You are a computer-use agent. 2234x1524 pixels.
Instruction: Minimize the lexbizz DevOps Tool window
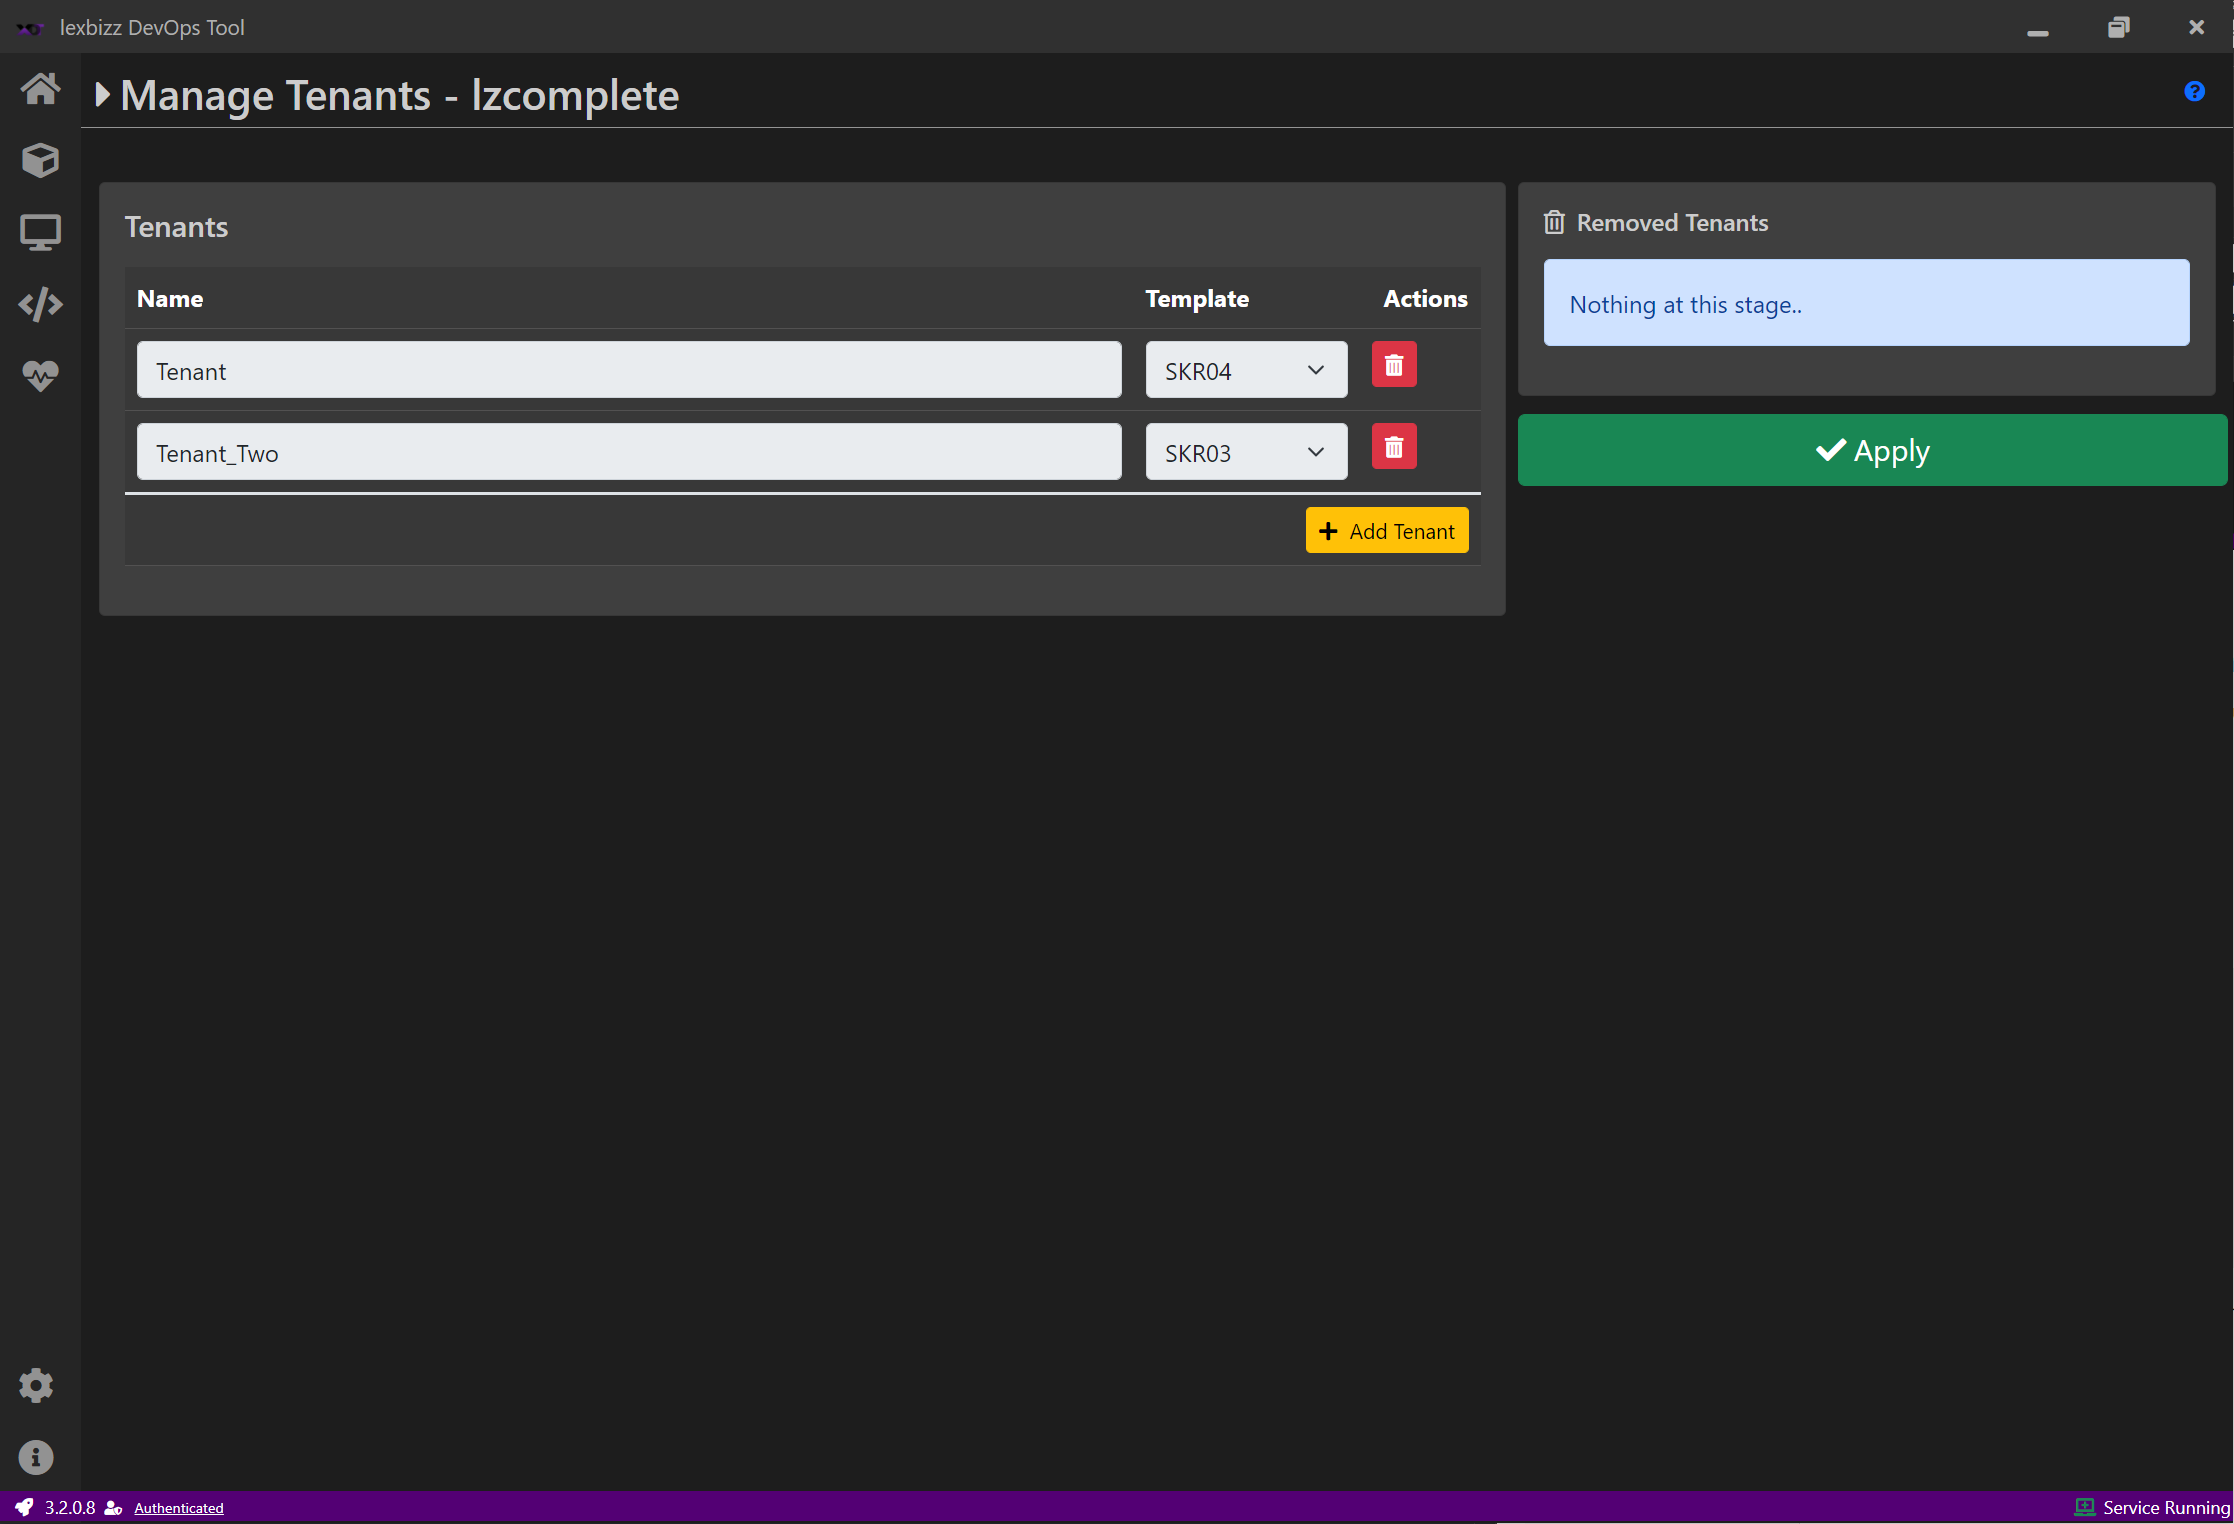[x=2038, y=32]
